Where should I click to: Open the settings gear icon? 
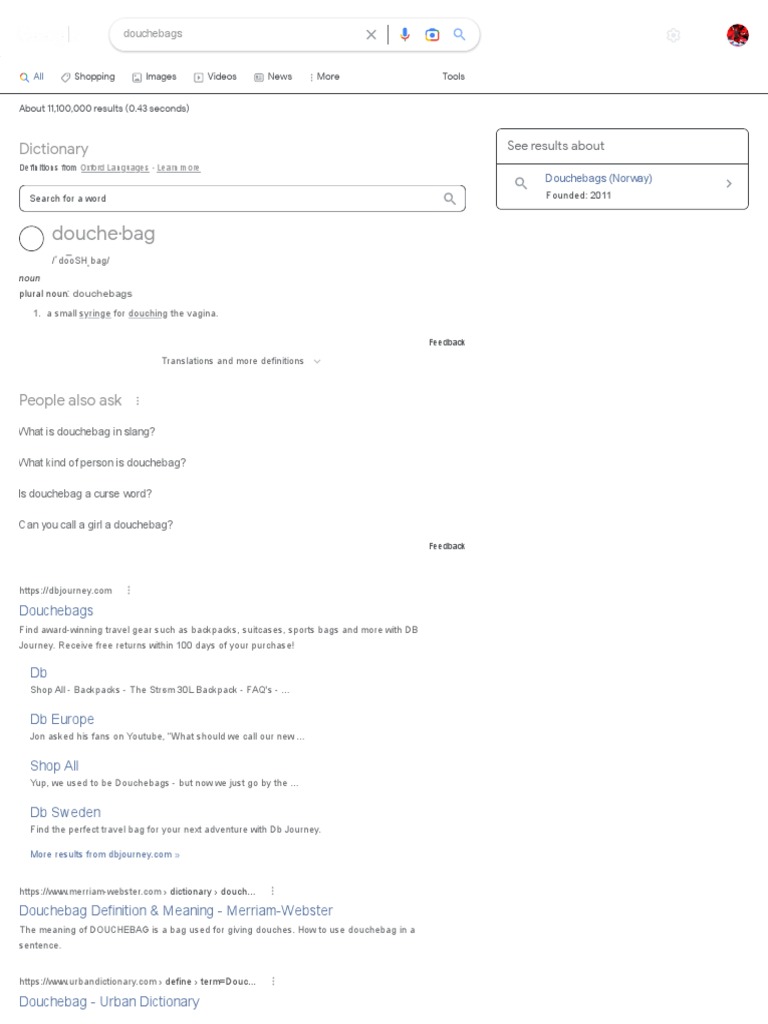coord(673,35)
